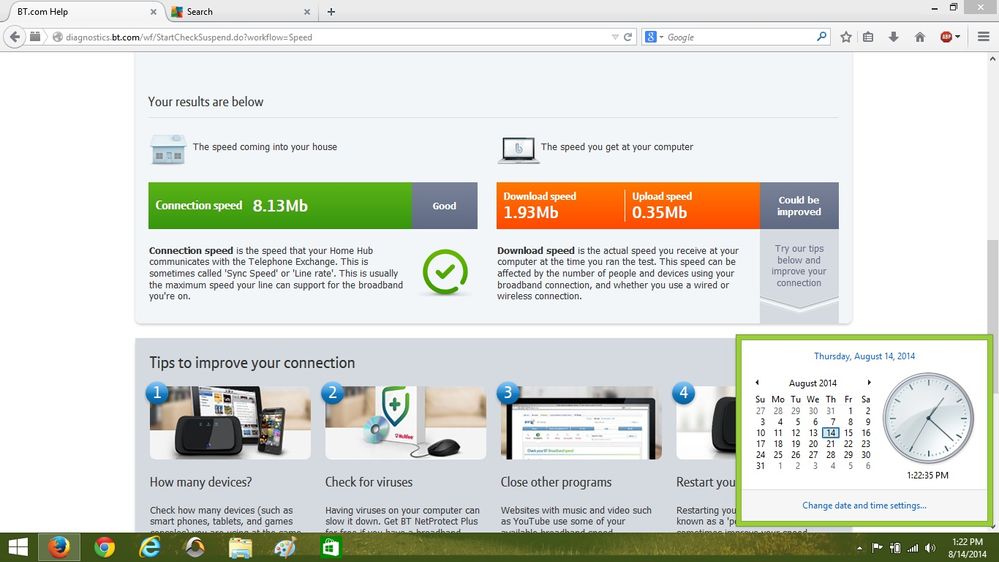Click the house speed icon
The width and height of the screenshot is (999, 562).
pos(168,149)
